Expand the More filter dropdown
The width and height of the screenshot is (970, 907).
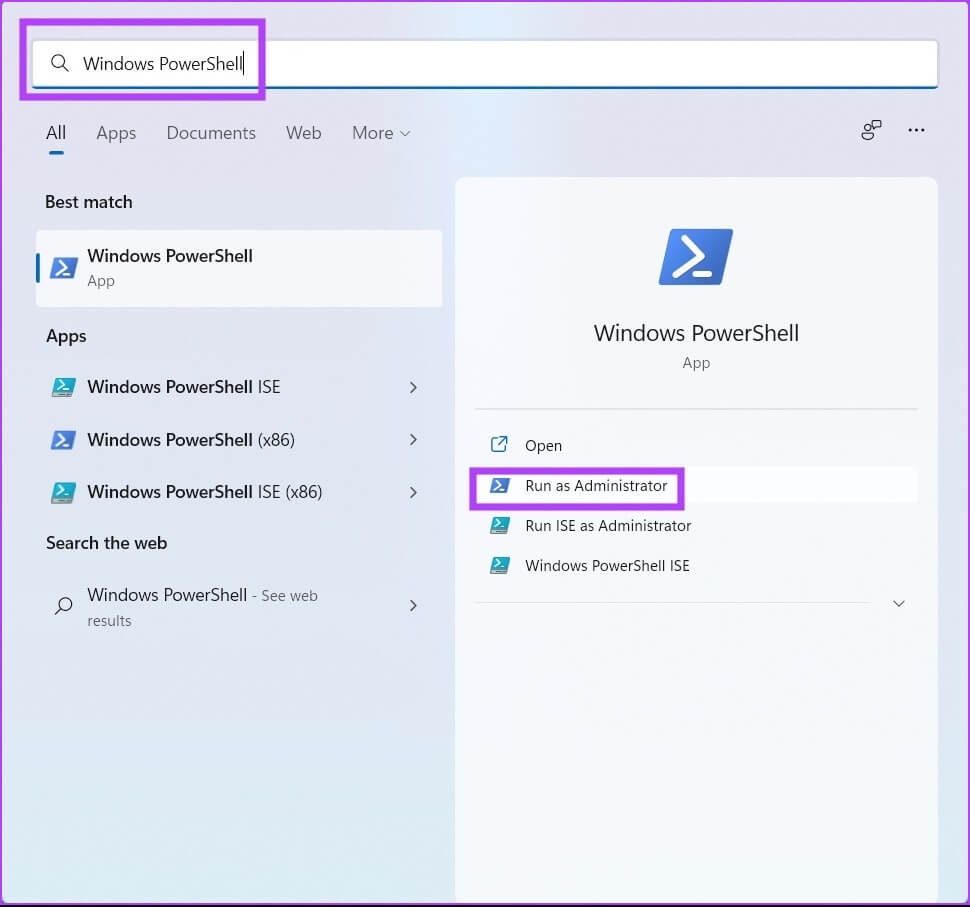coord(381,133)
